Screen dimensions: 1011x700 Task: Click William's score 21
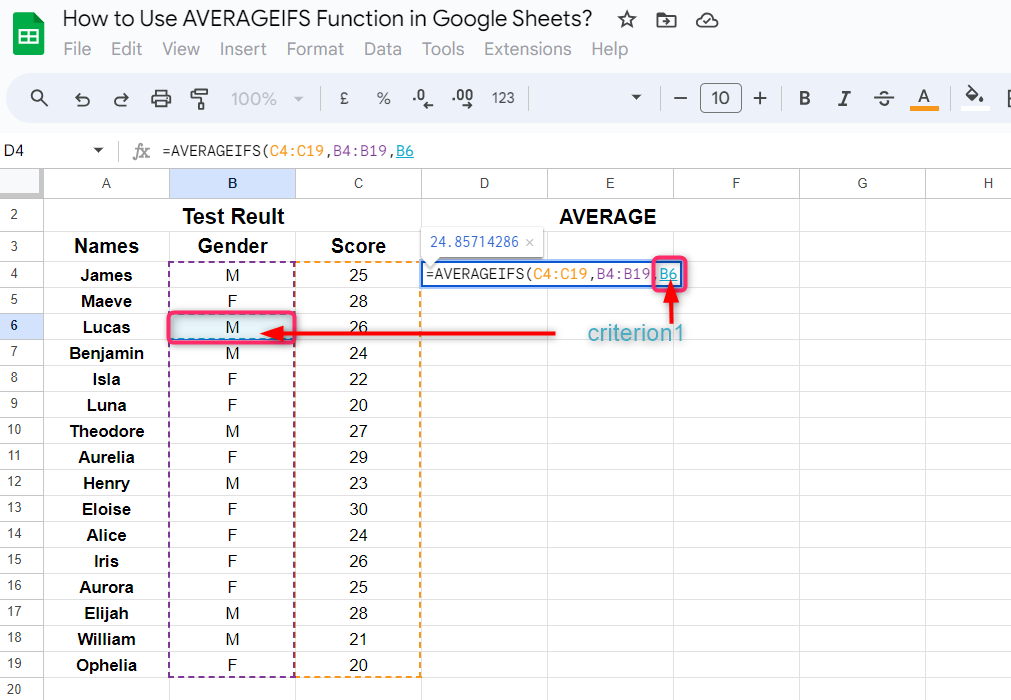click(x=358, y=639)
